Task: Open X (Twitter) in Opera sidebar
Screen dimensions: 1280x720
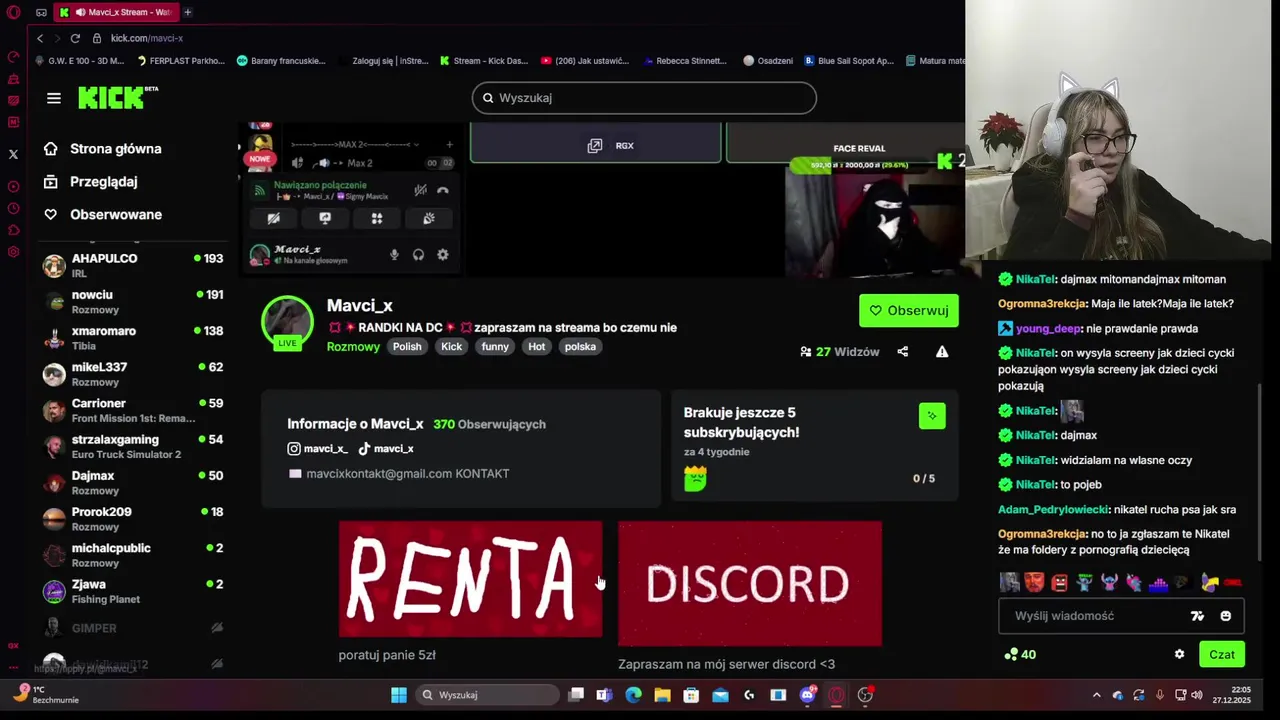Action: (x=13, y=154)
